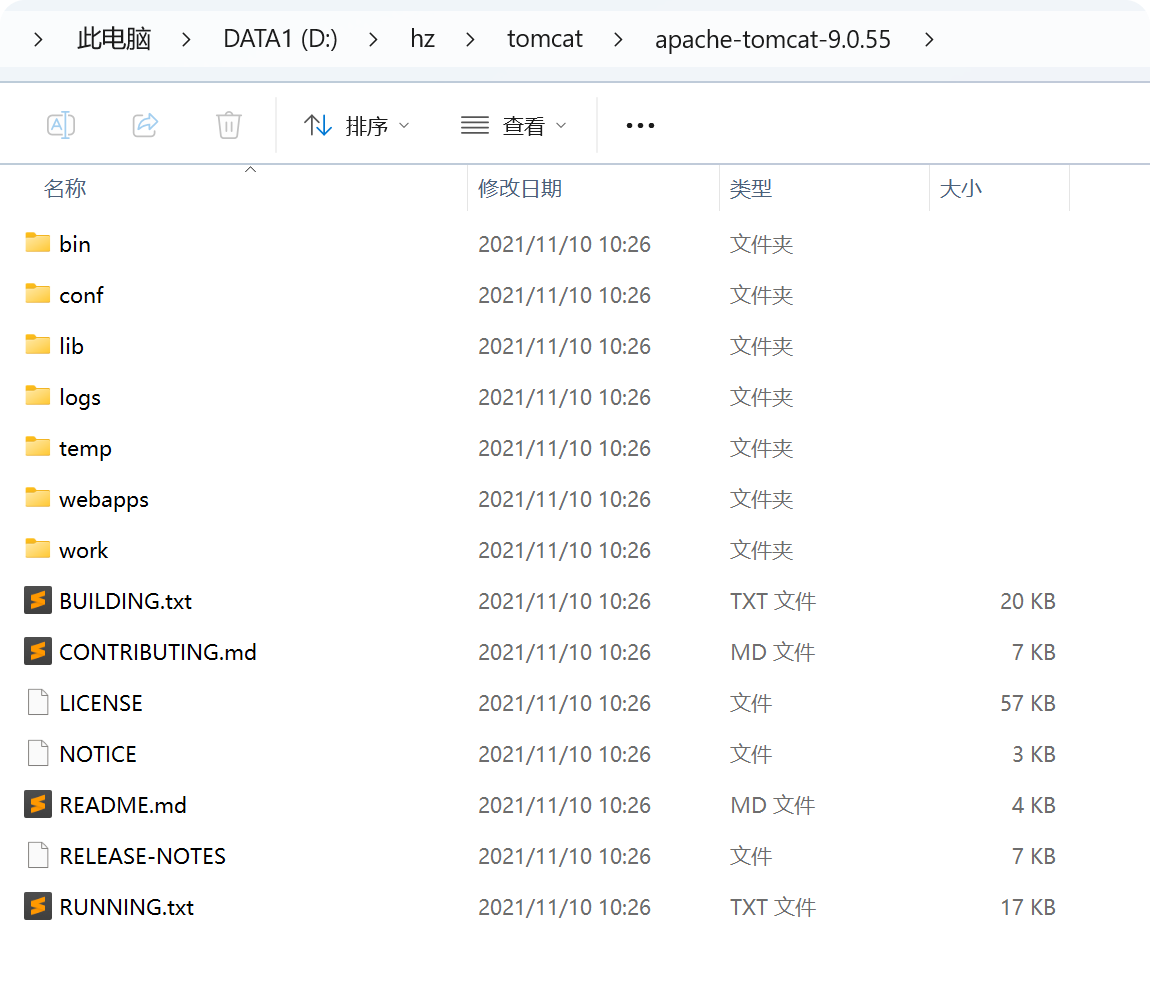Click the 57 KB size of LICENSE
The image size is (1150, 981).
point(1028,703)
